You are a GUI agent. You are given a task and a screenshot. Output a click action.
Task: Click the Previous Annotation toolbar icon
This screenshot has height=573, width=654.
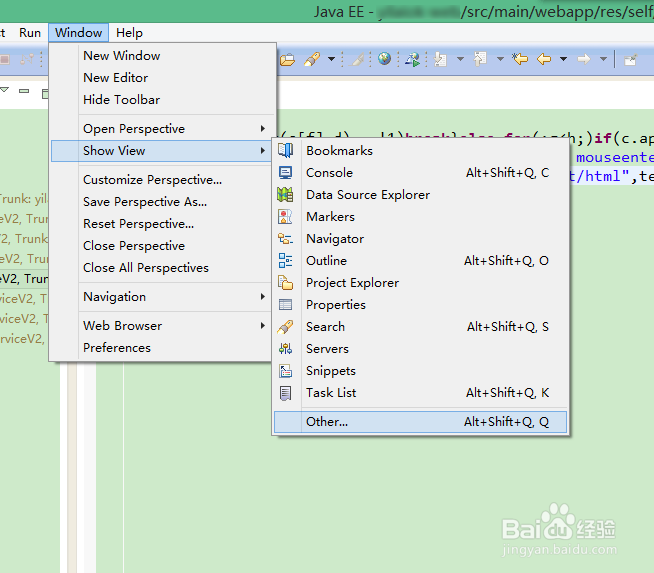480,59
